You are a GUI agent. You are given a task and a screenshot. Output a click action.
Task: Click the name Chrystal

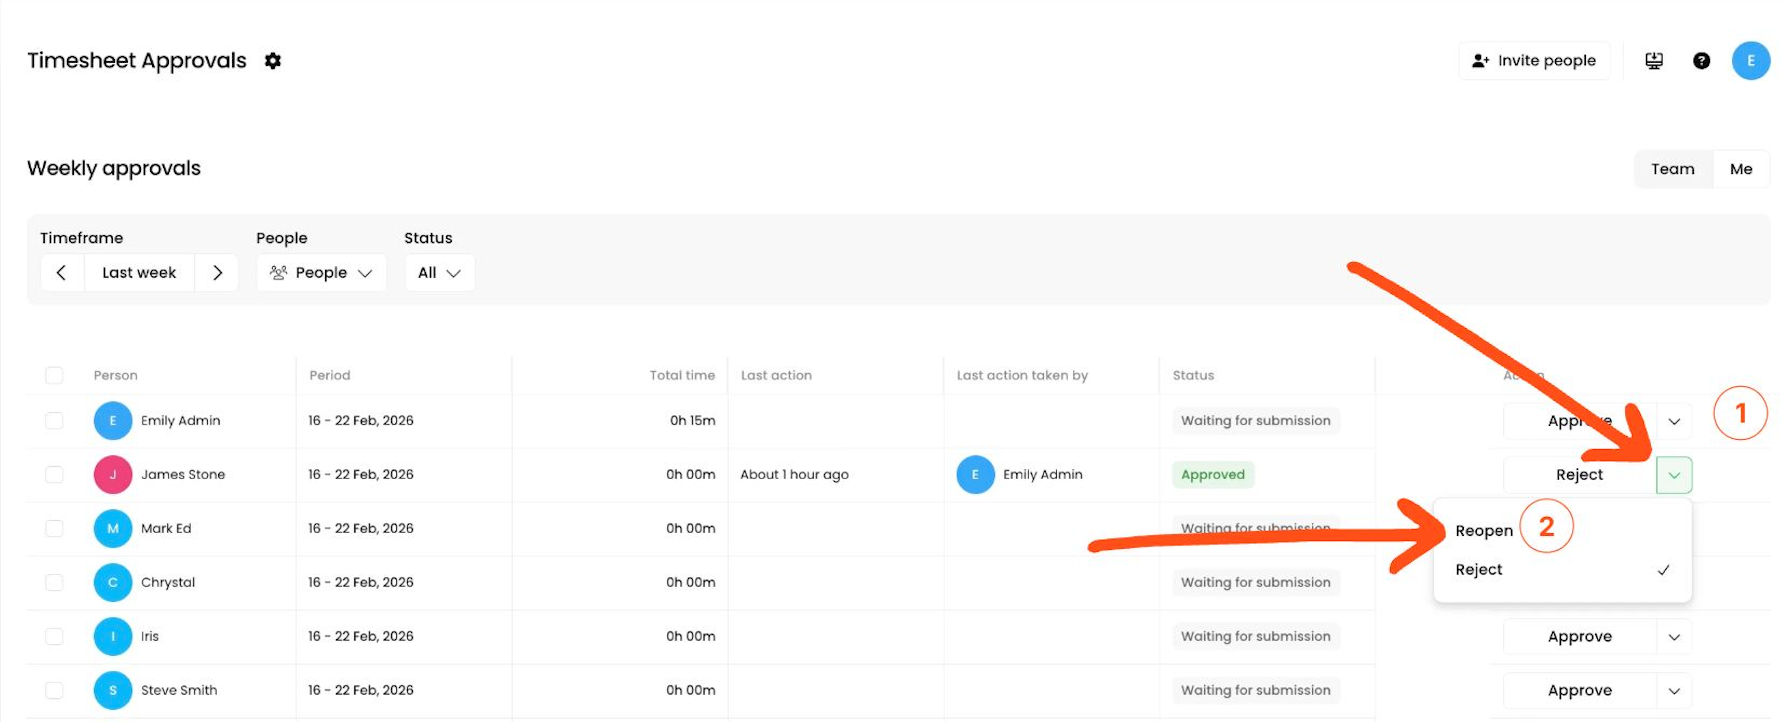(x=168, y=583)
